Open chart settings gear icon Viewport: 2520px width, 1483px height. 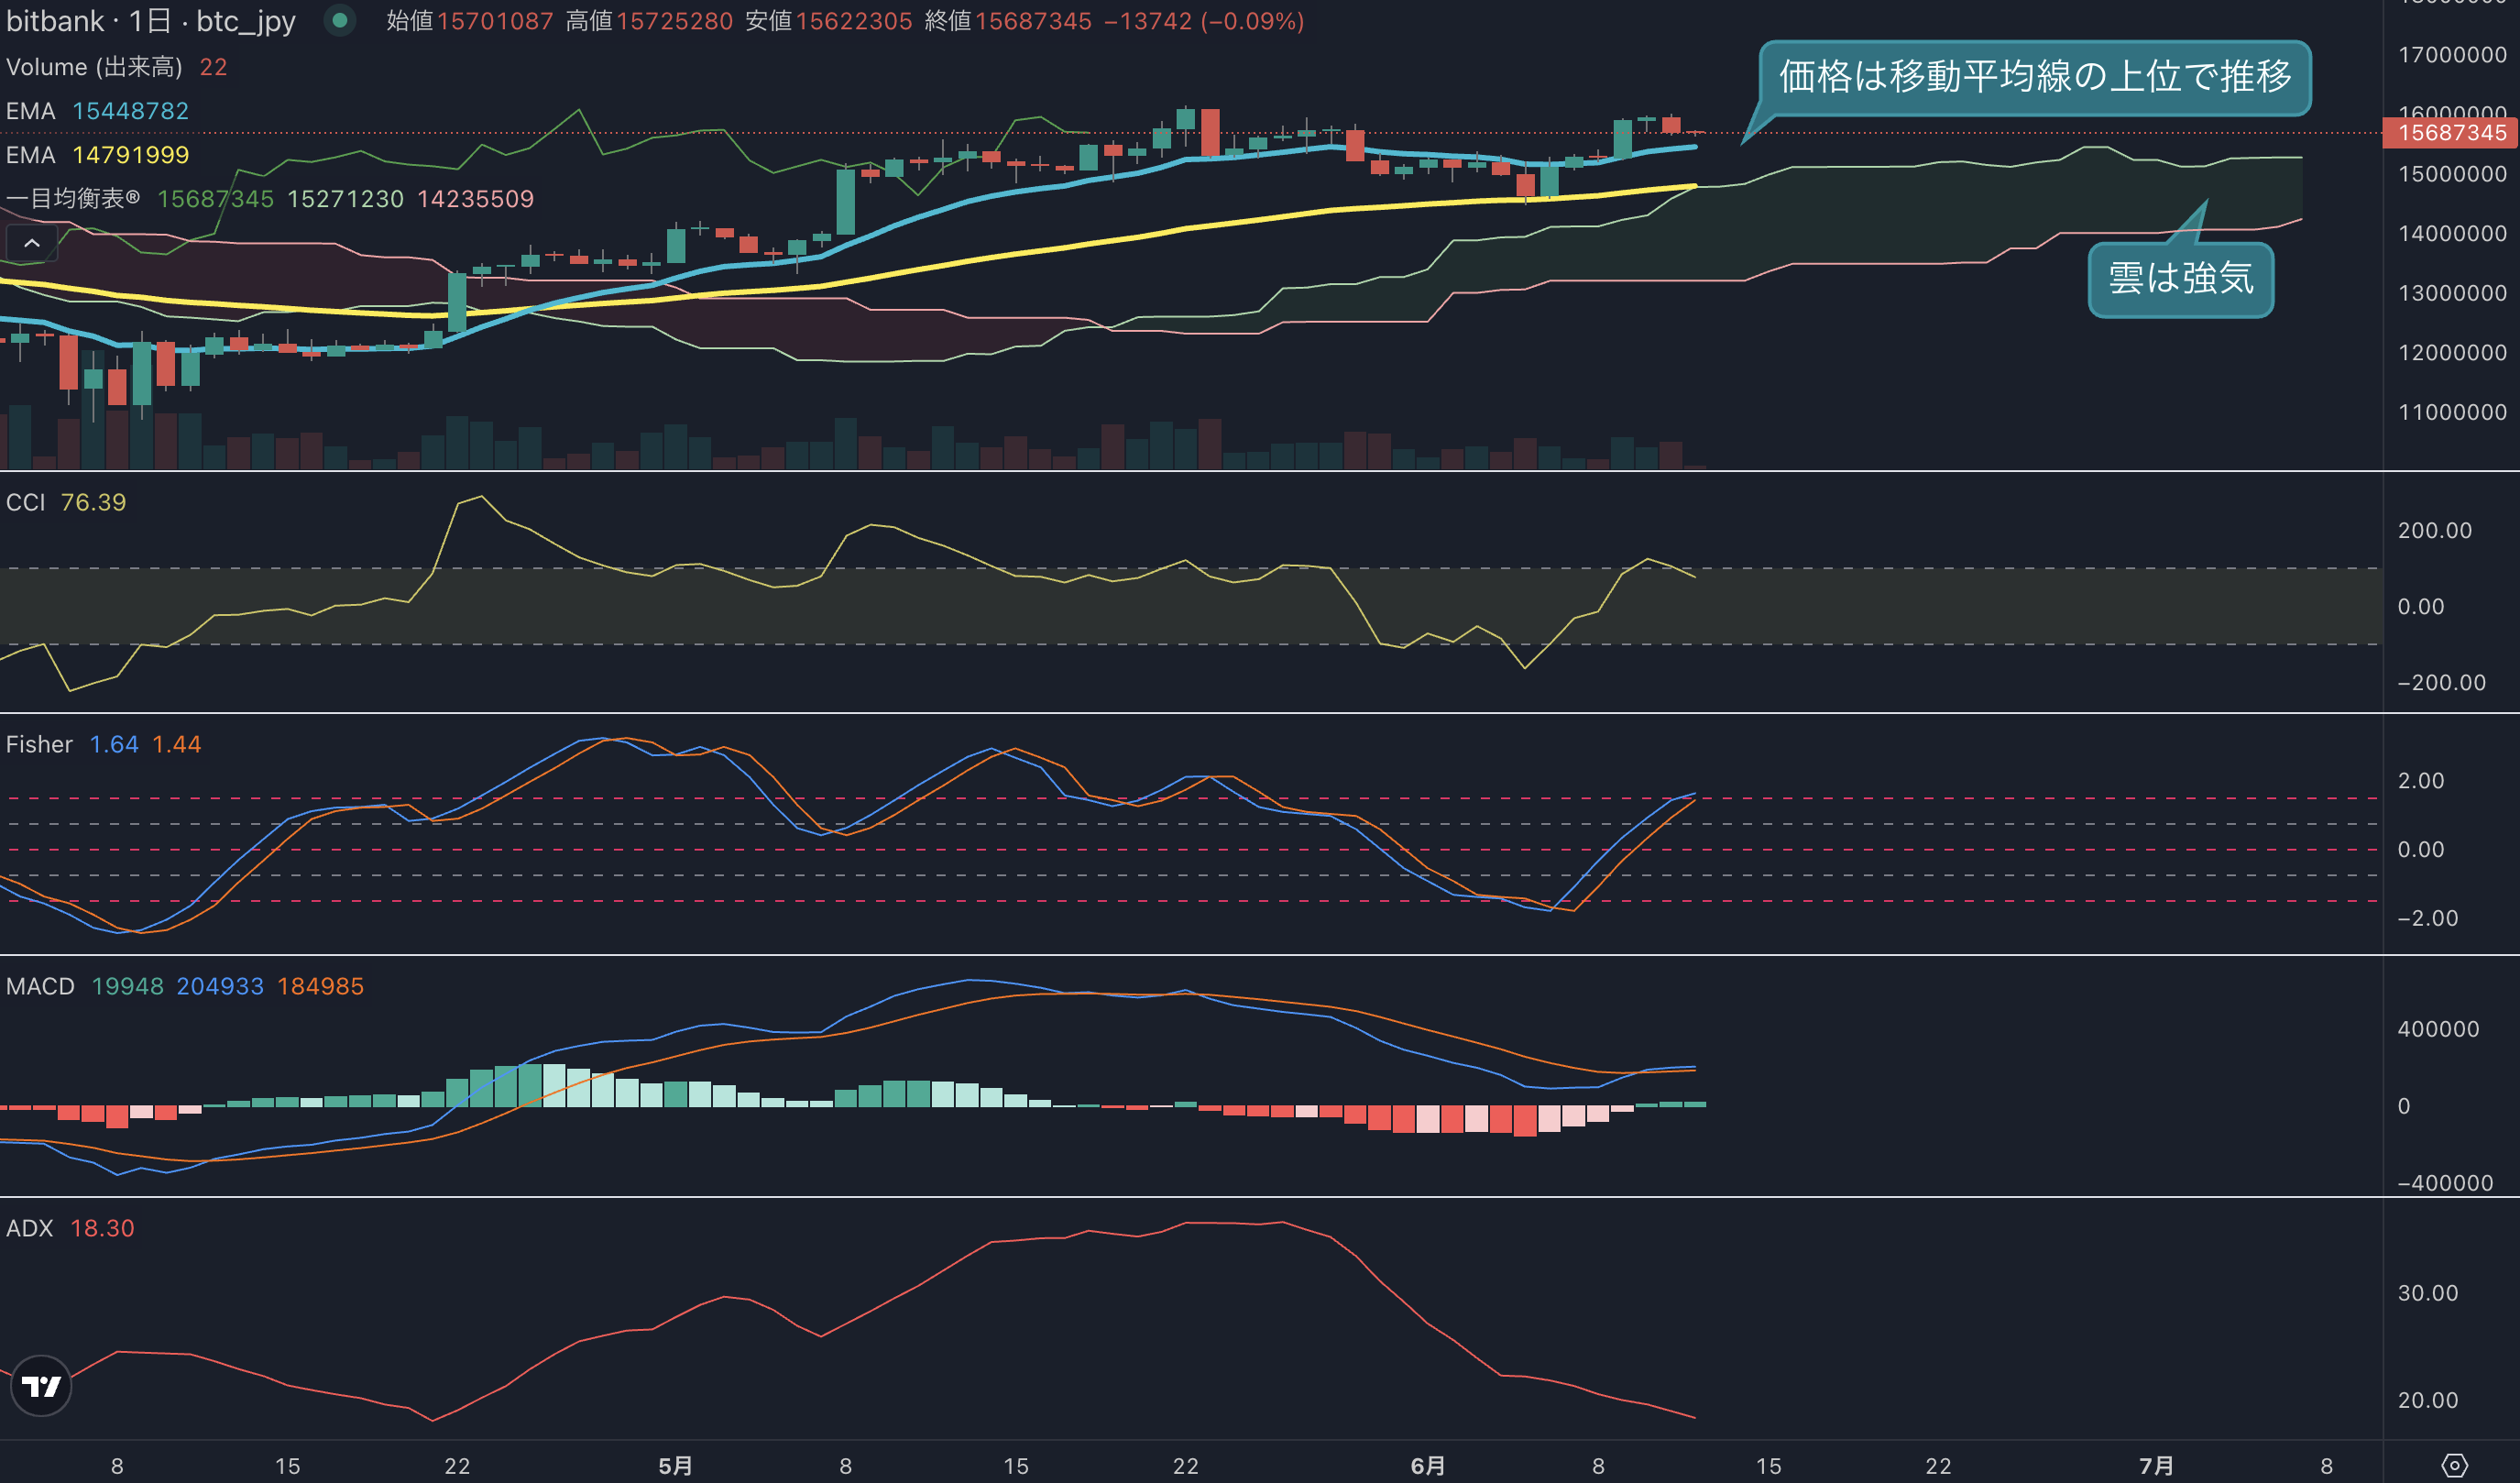(x=2454, y=1466)
